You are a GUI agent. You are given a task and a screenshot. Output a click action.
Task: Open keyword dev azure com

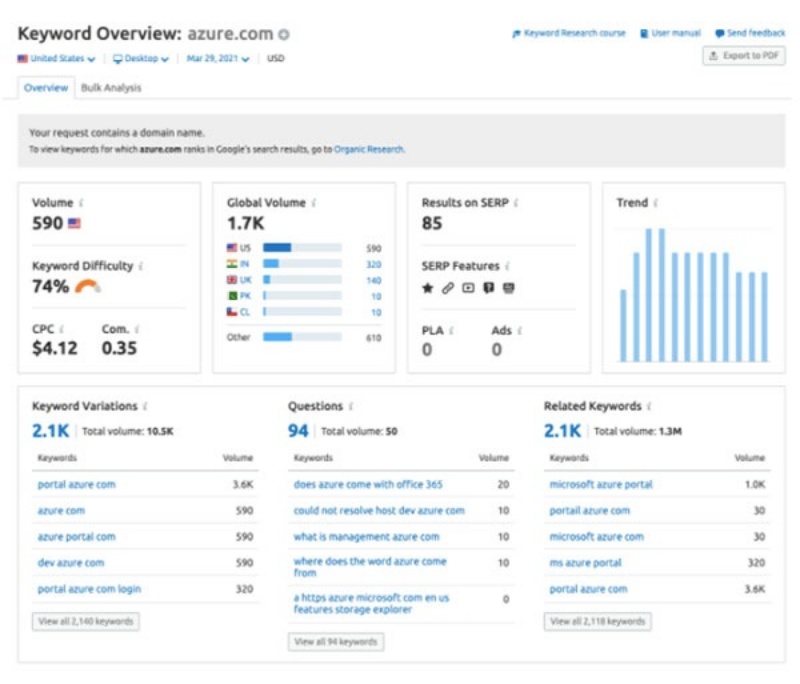[x=71, y=563]
